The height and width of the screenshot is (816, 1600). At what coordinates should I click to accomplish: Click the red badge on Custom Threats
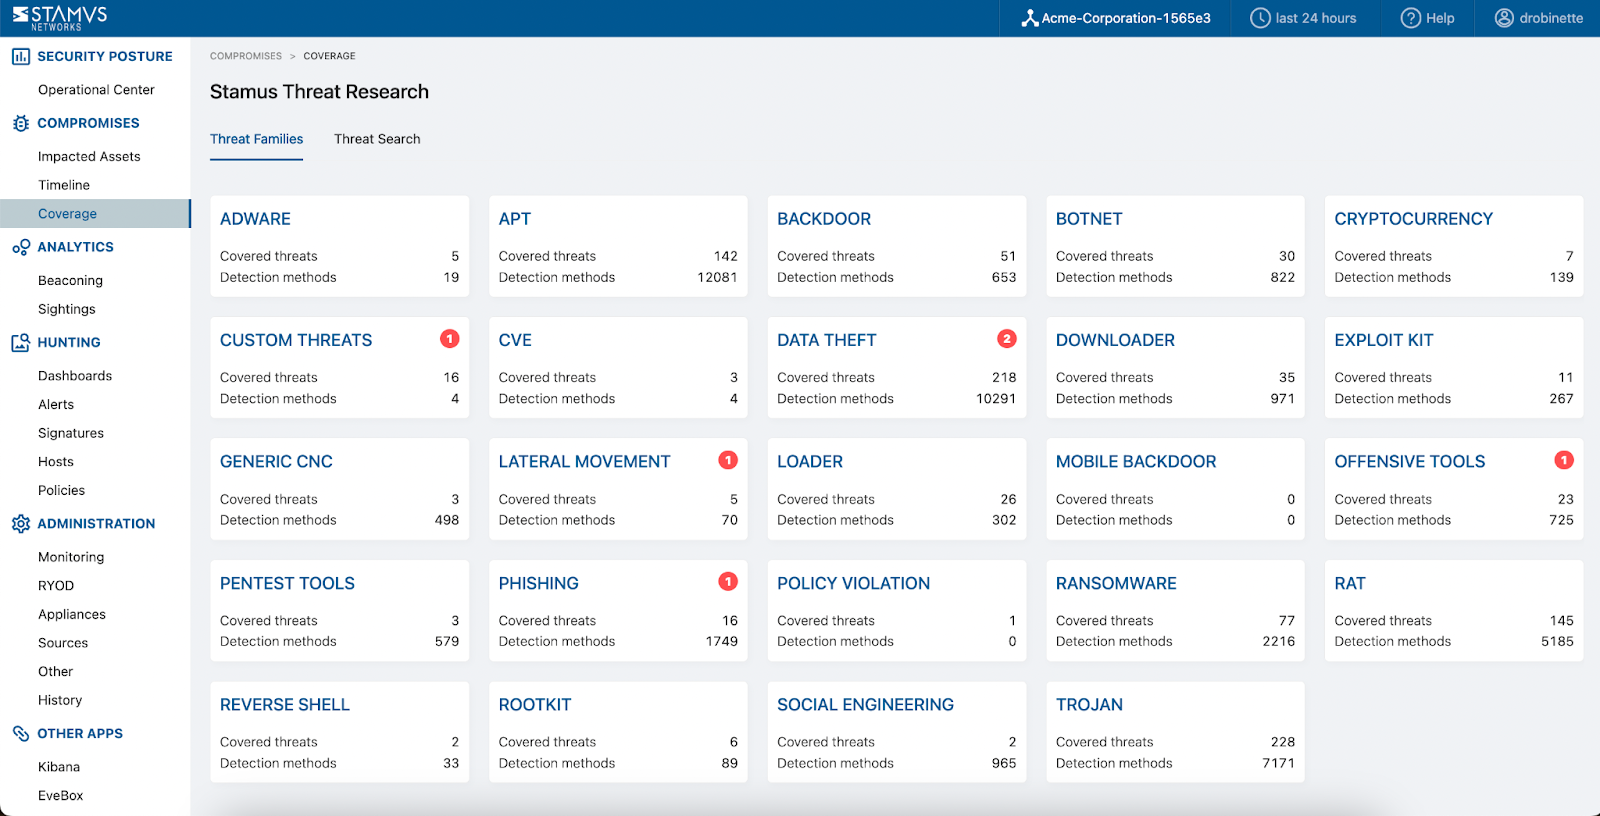(x=450, y=339)
